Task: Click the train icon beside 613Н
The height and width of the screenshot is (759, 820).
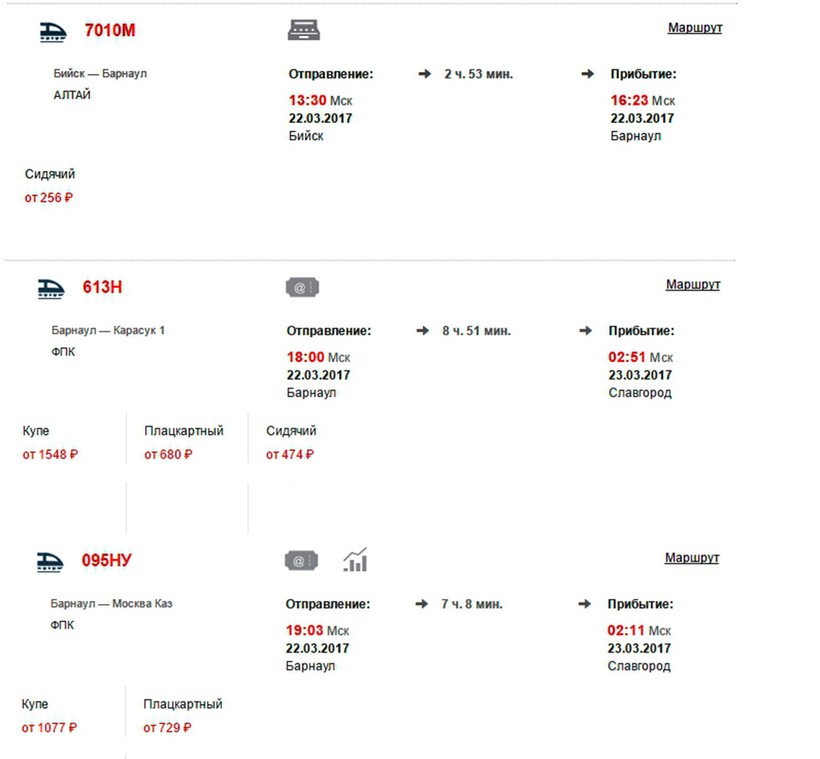Action: [51, 288]
